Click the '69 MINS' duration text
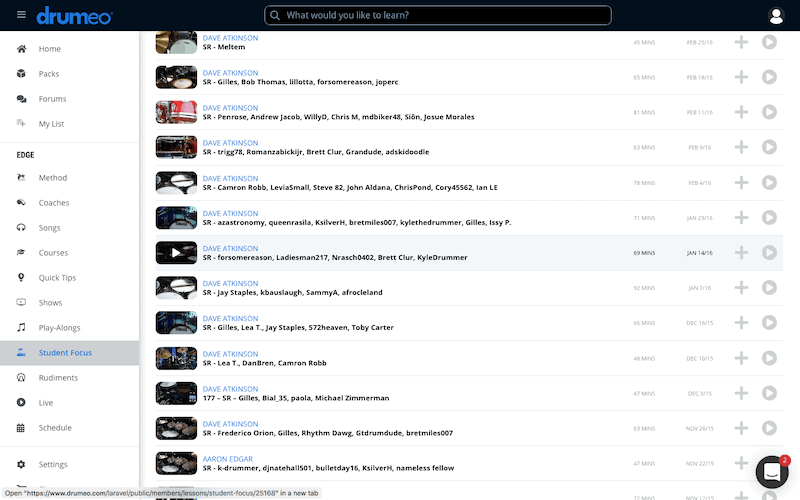The width and height of the screenshot is (800, 500). [644, 253]
